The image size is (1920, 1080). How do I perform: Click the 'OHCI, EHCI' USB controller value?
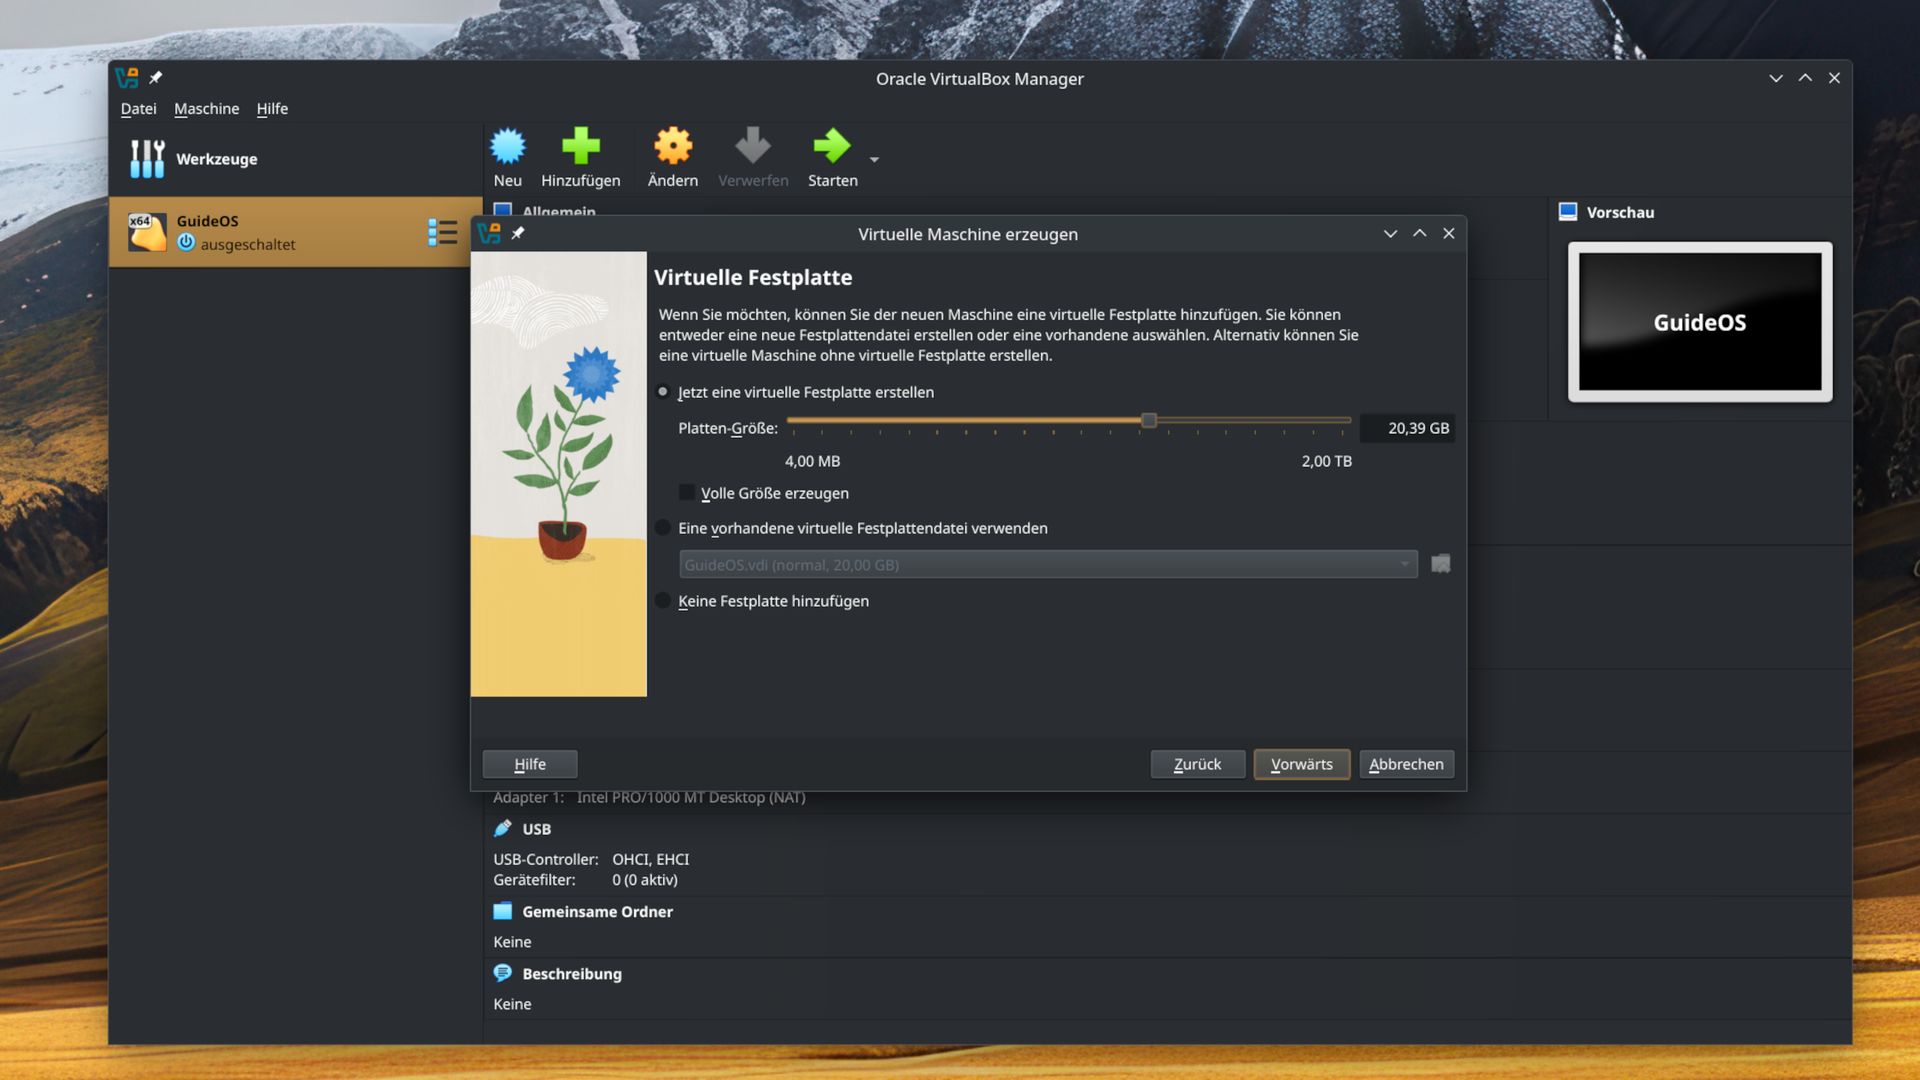[650, 859]
